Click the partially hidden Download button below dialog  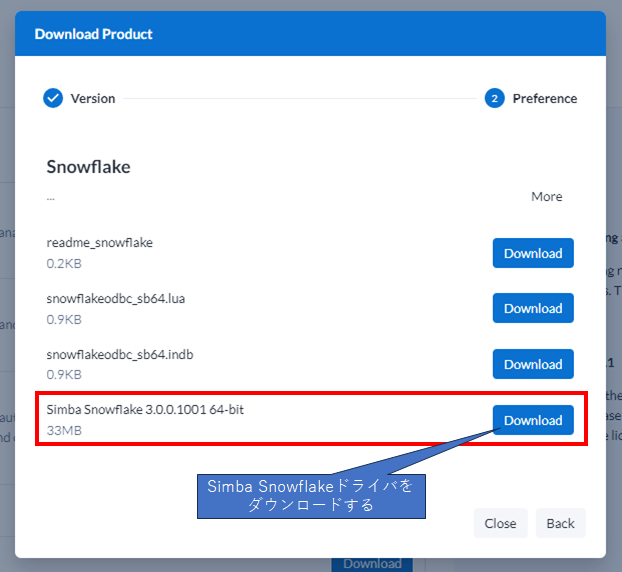click(372, 564)
